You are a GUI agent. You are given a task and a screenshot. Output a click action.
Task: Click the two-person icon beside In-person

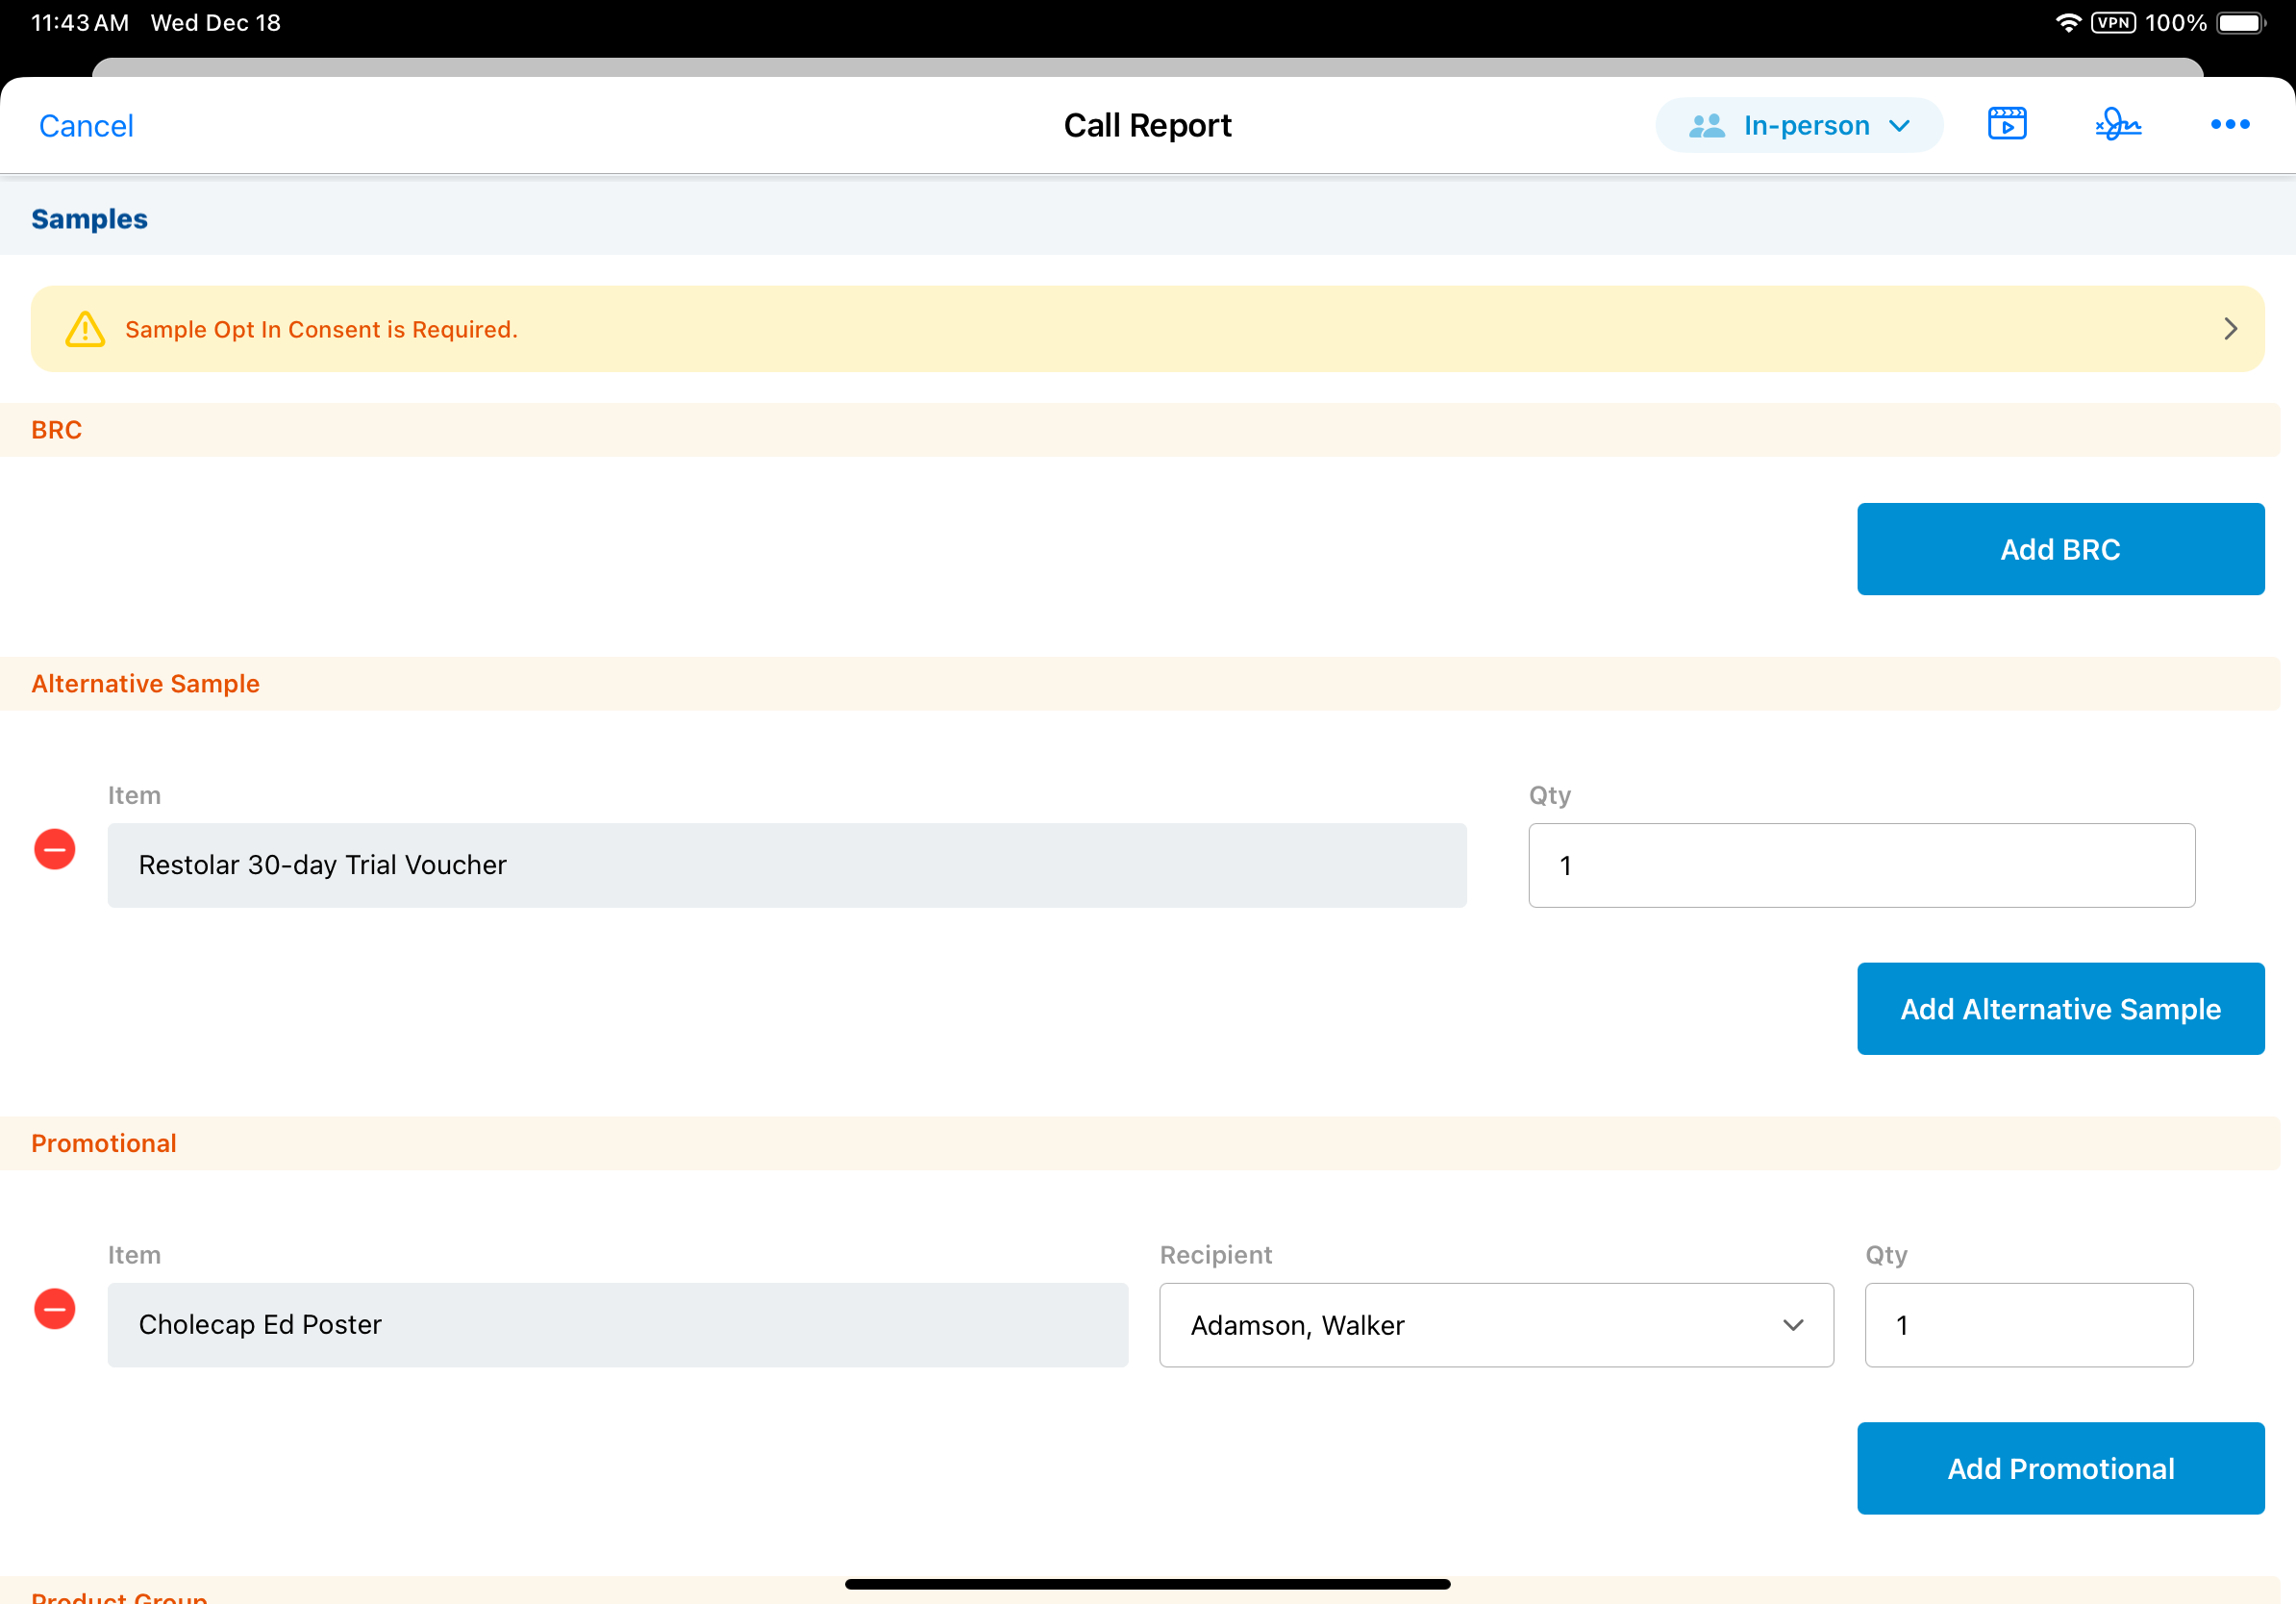1706,125
